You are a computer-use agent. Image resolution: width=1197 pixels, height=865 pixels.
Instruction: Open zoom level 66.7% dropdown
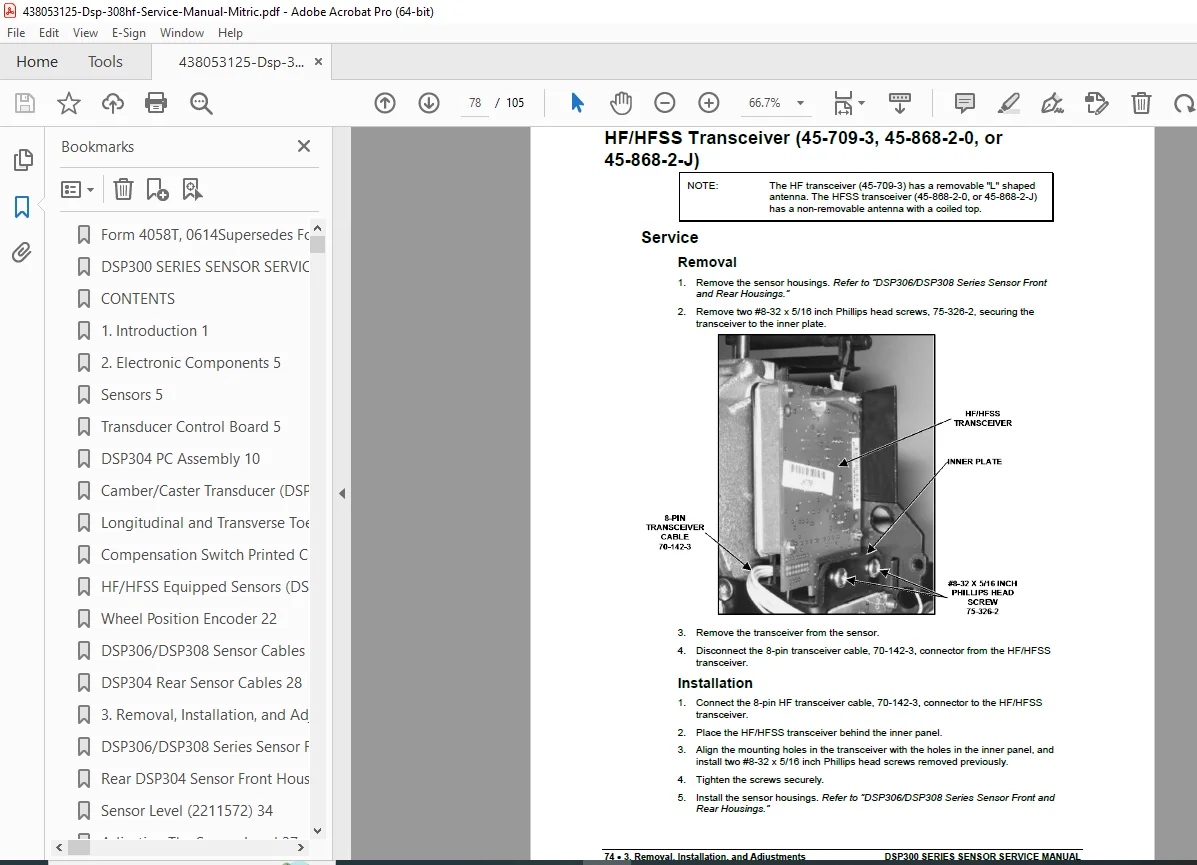800,103
